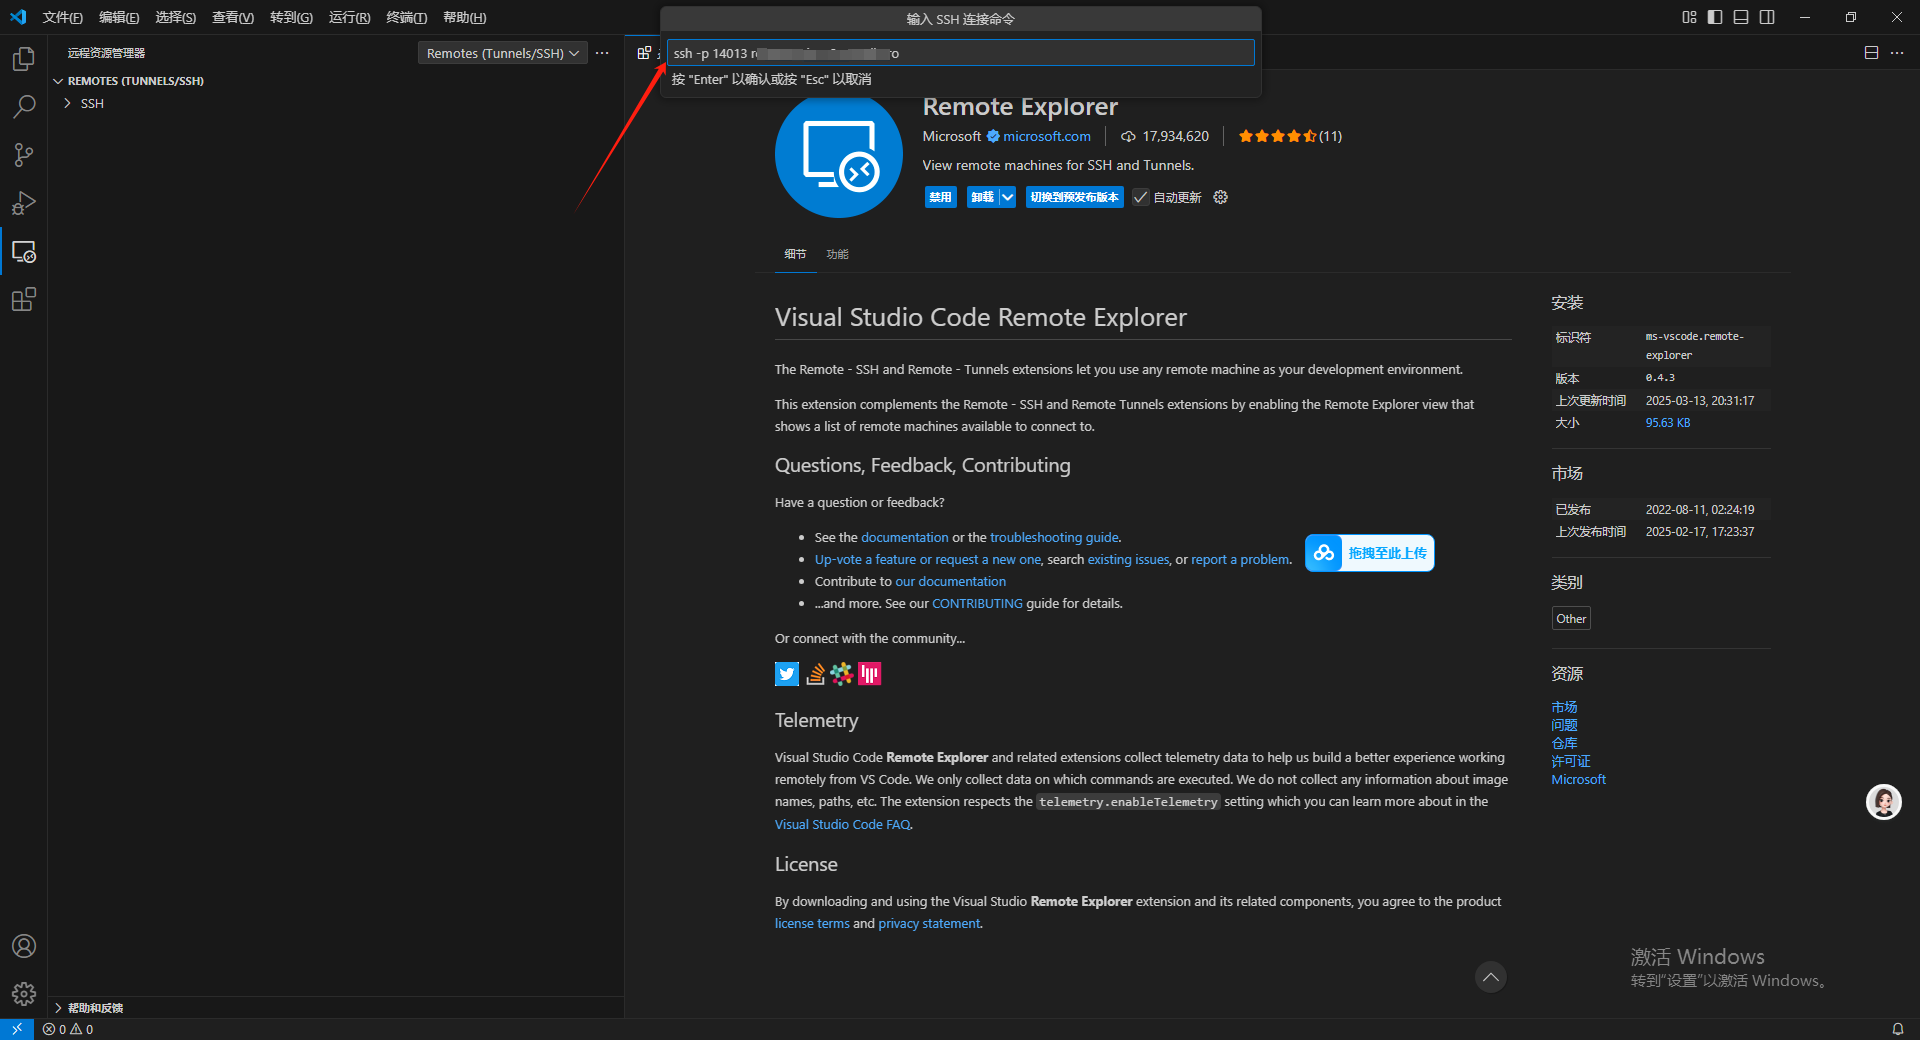Open errors and warnings count in status bar

[x=68, y=1029]
